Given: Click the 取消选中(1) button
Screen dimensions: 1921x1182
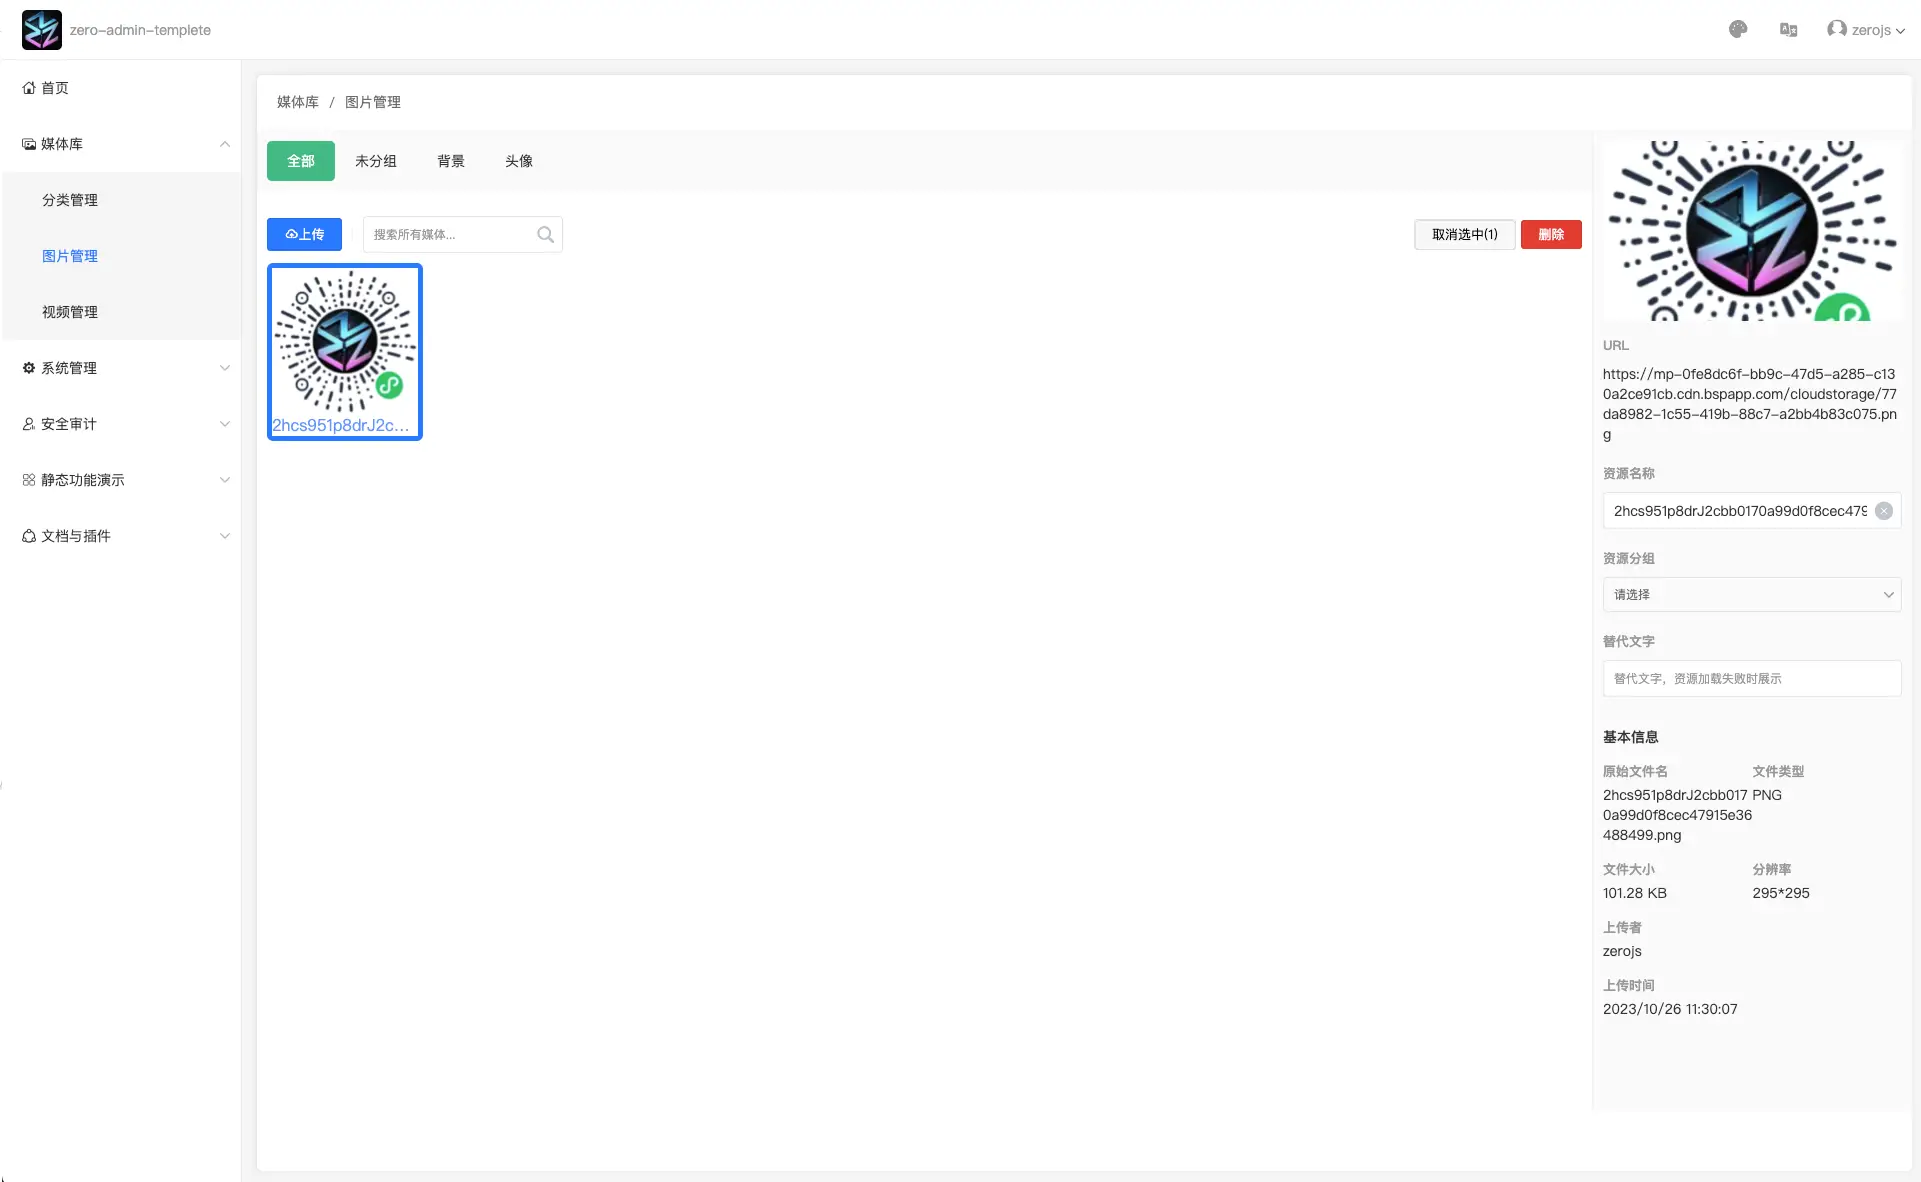Looking at the screenshot, I should click(1465, 234).
